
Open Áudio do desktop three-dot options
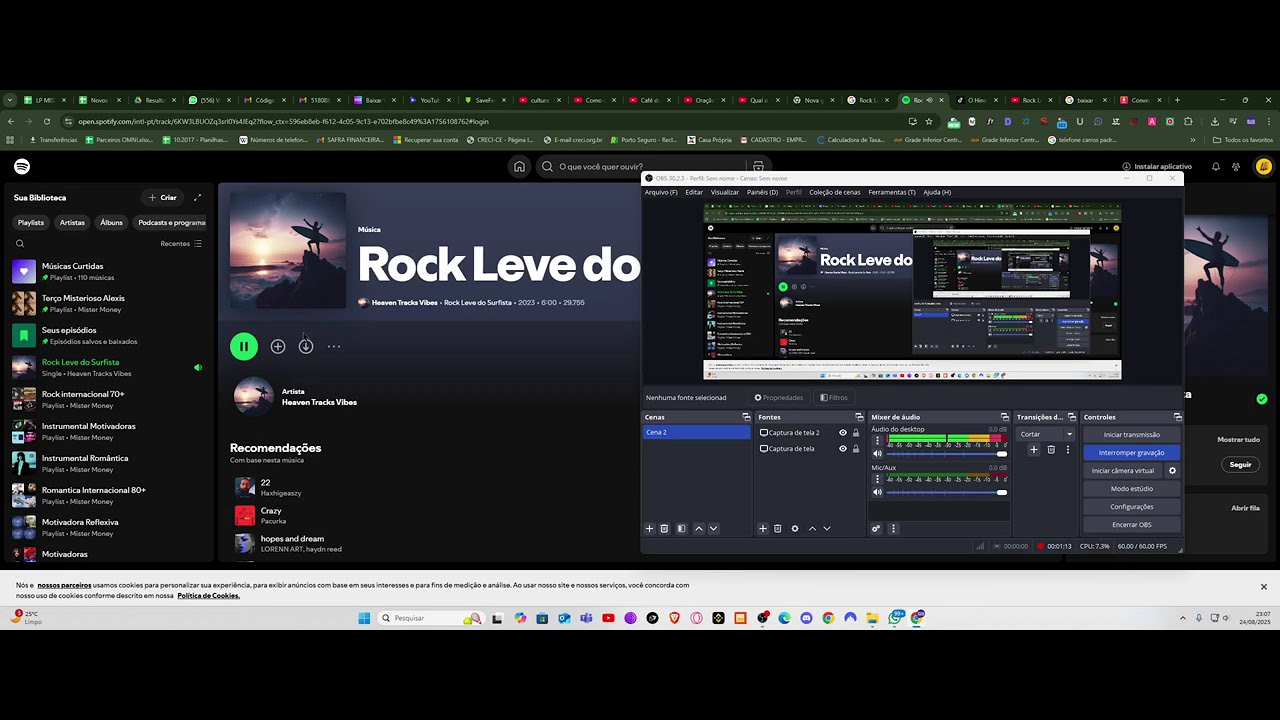click(878, 440)
